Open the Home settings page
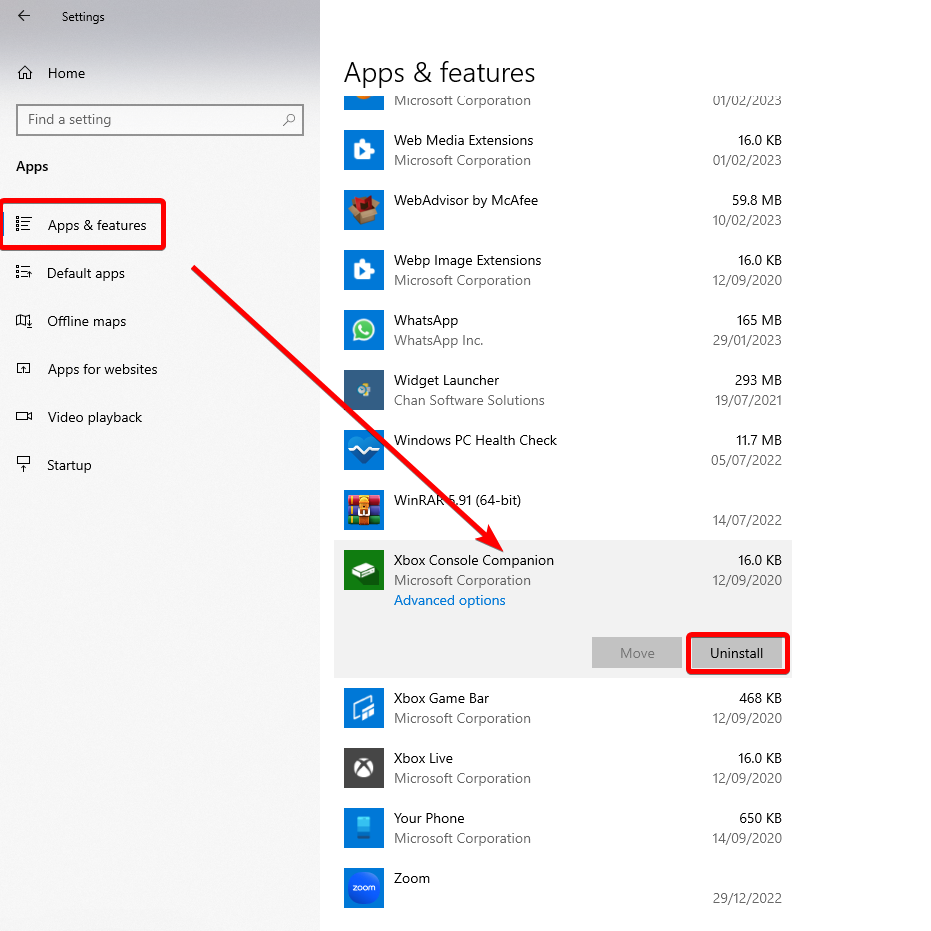 (66, 73)
